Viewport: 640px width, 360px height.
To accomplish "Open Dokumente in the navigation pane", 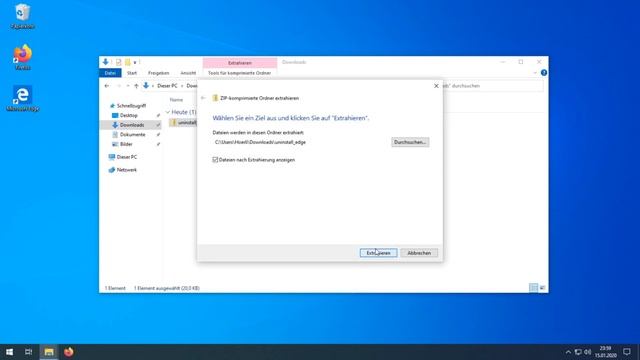I will [x=133, y=135].
